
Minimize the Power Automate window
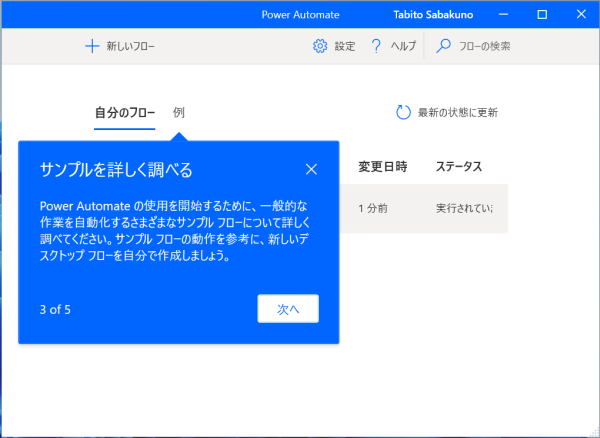(x=504, y=15)
